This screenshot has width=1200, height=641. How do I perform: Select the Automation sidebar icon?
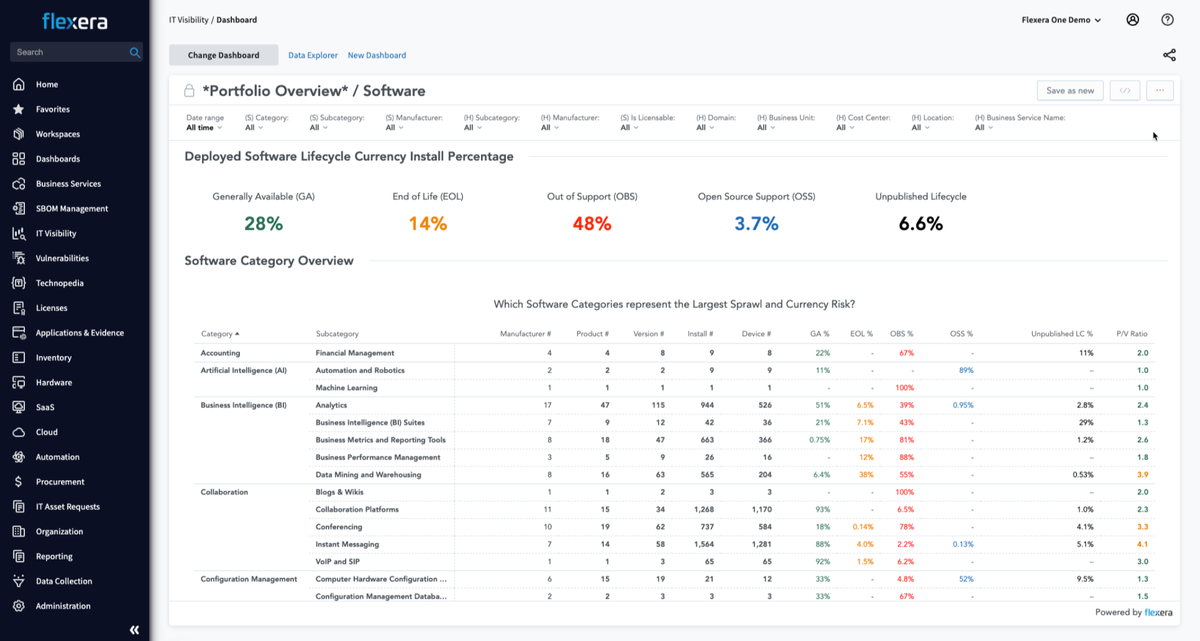click(x=19, y=457)
